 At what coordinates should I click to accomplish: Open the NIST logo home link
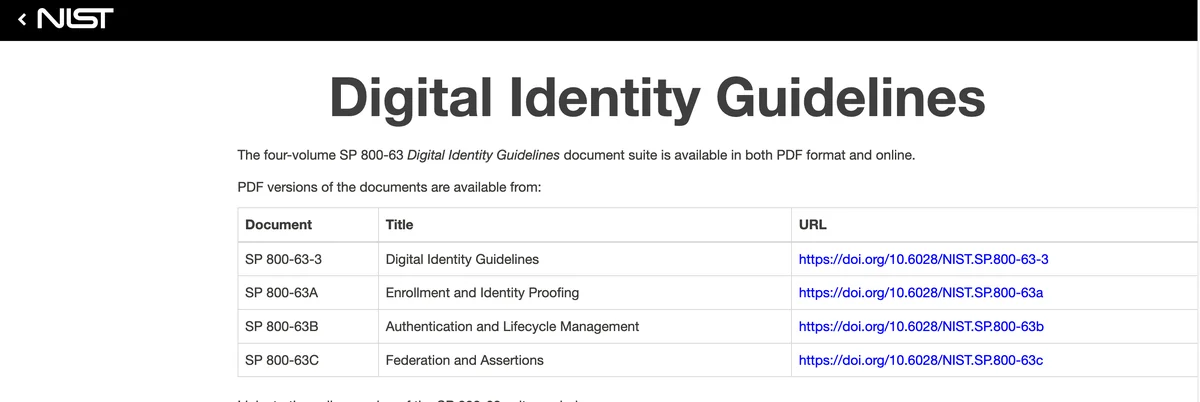point(75,18)
